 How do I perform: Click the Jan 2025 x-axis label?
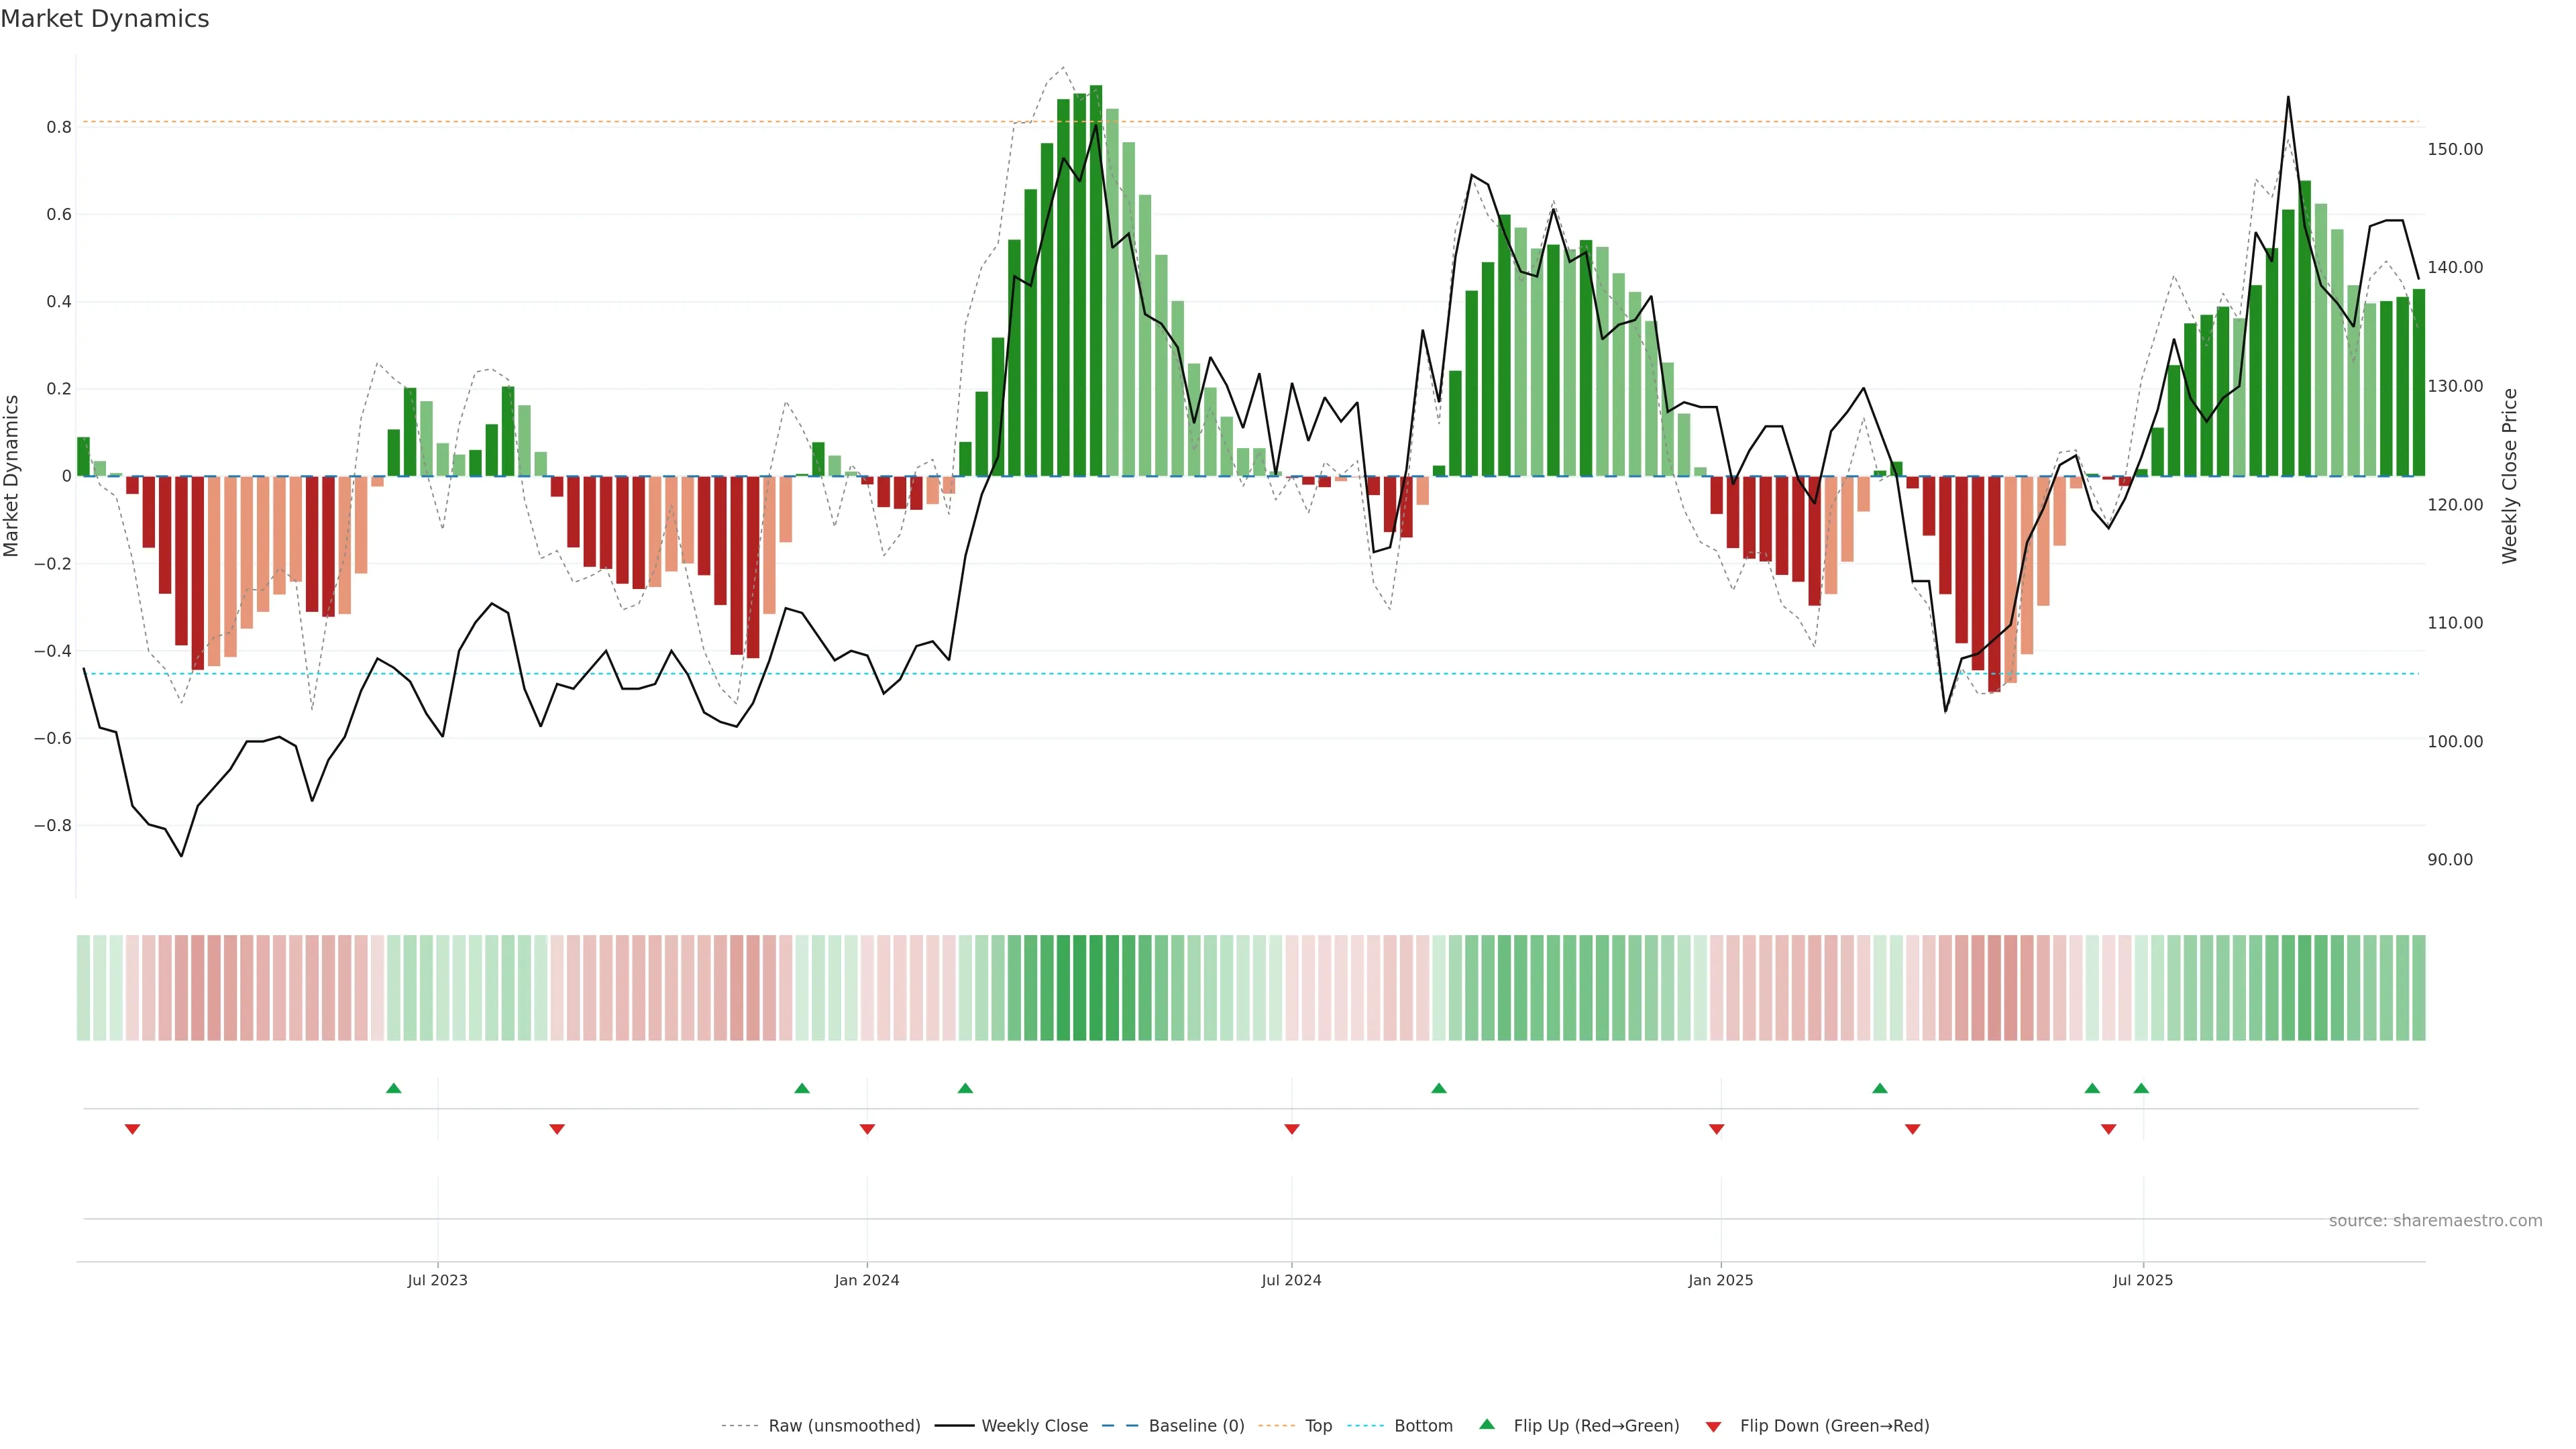click(x=1720, y=1280)
